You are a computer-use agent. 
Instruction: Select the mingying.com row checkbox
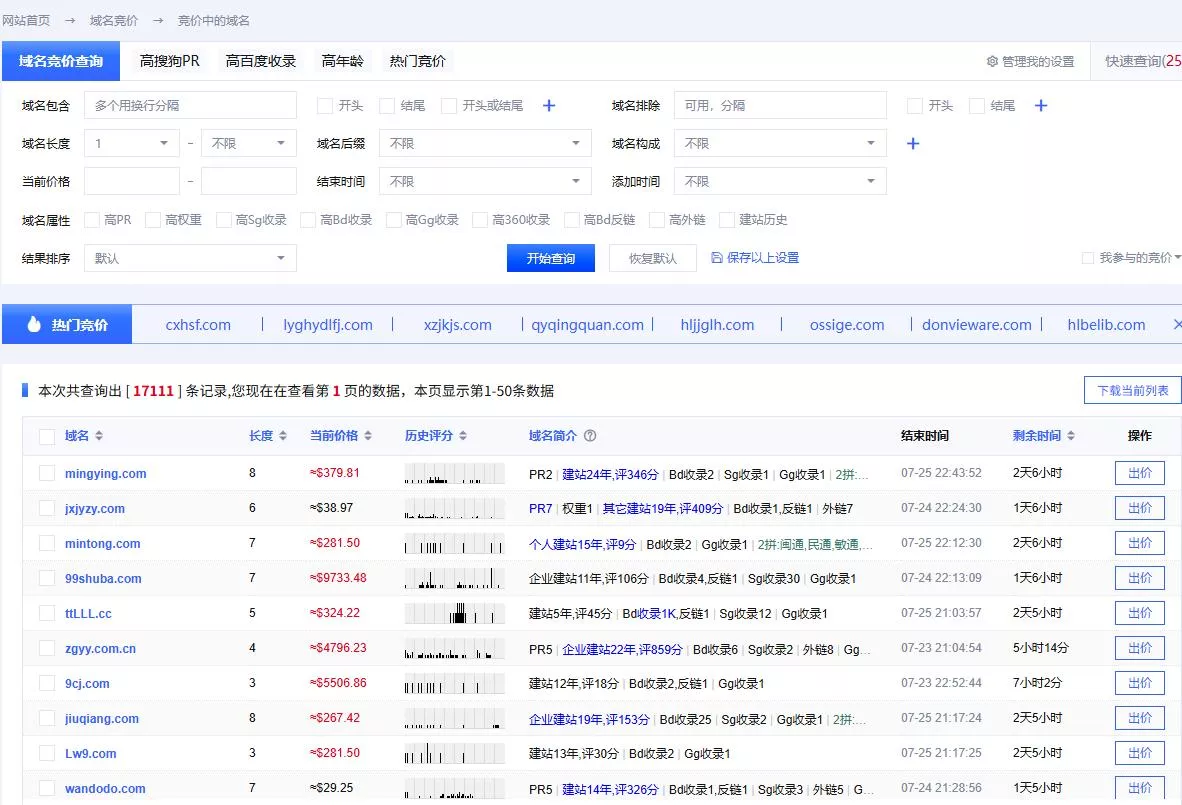click(47, 473)
